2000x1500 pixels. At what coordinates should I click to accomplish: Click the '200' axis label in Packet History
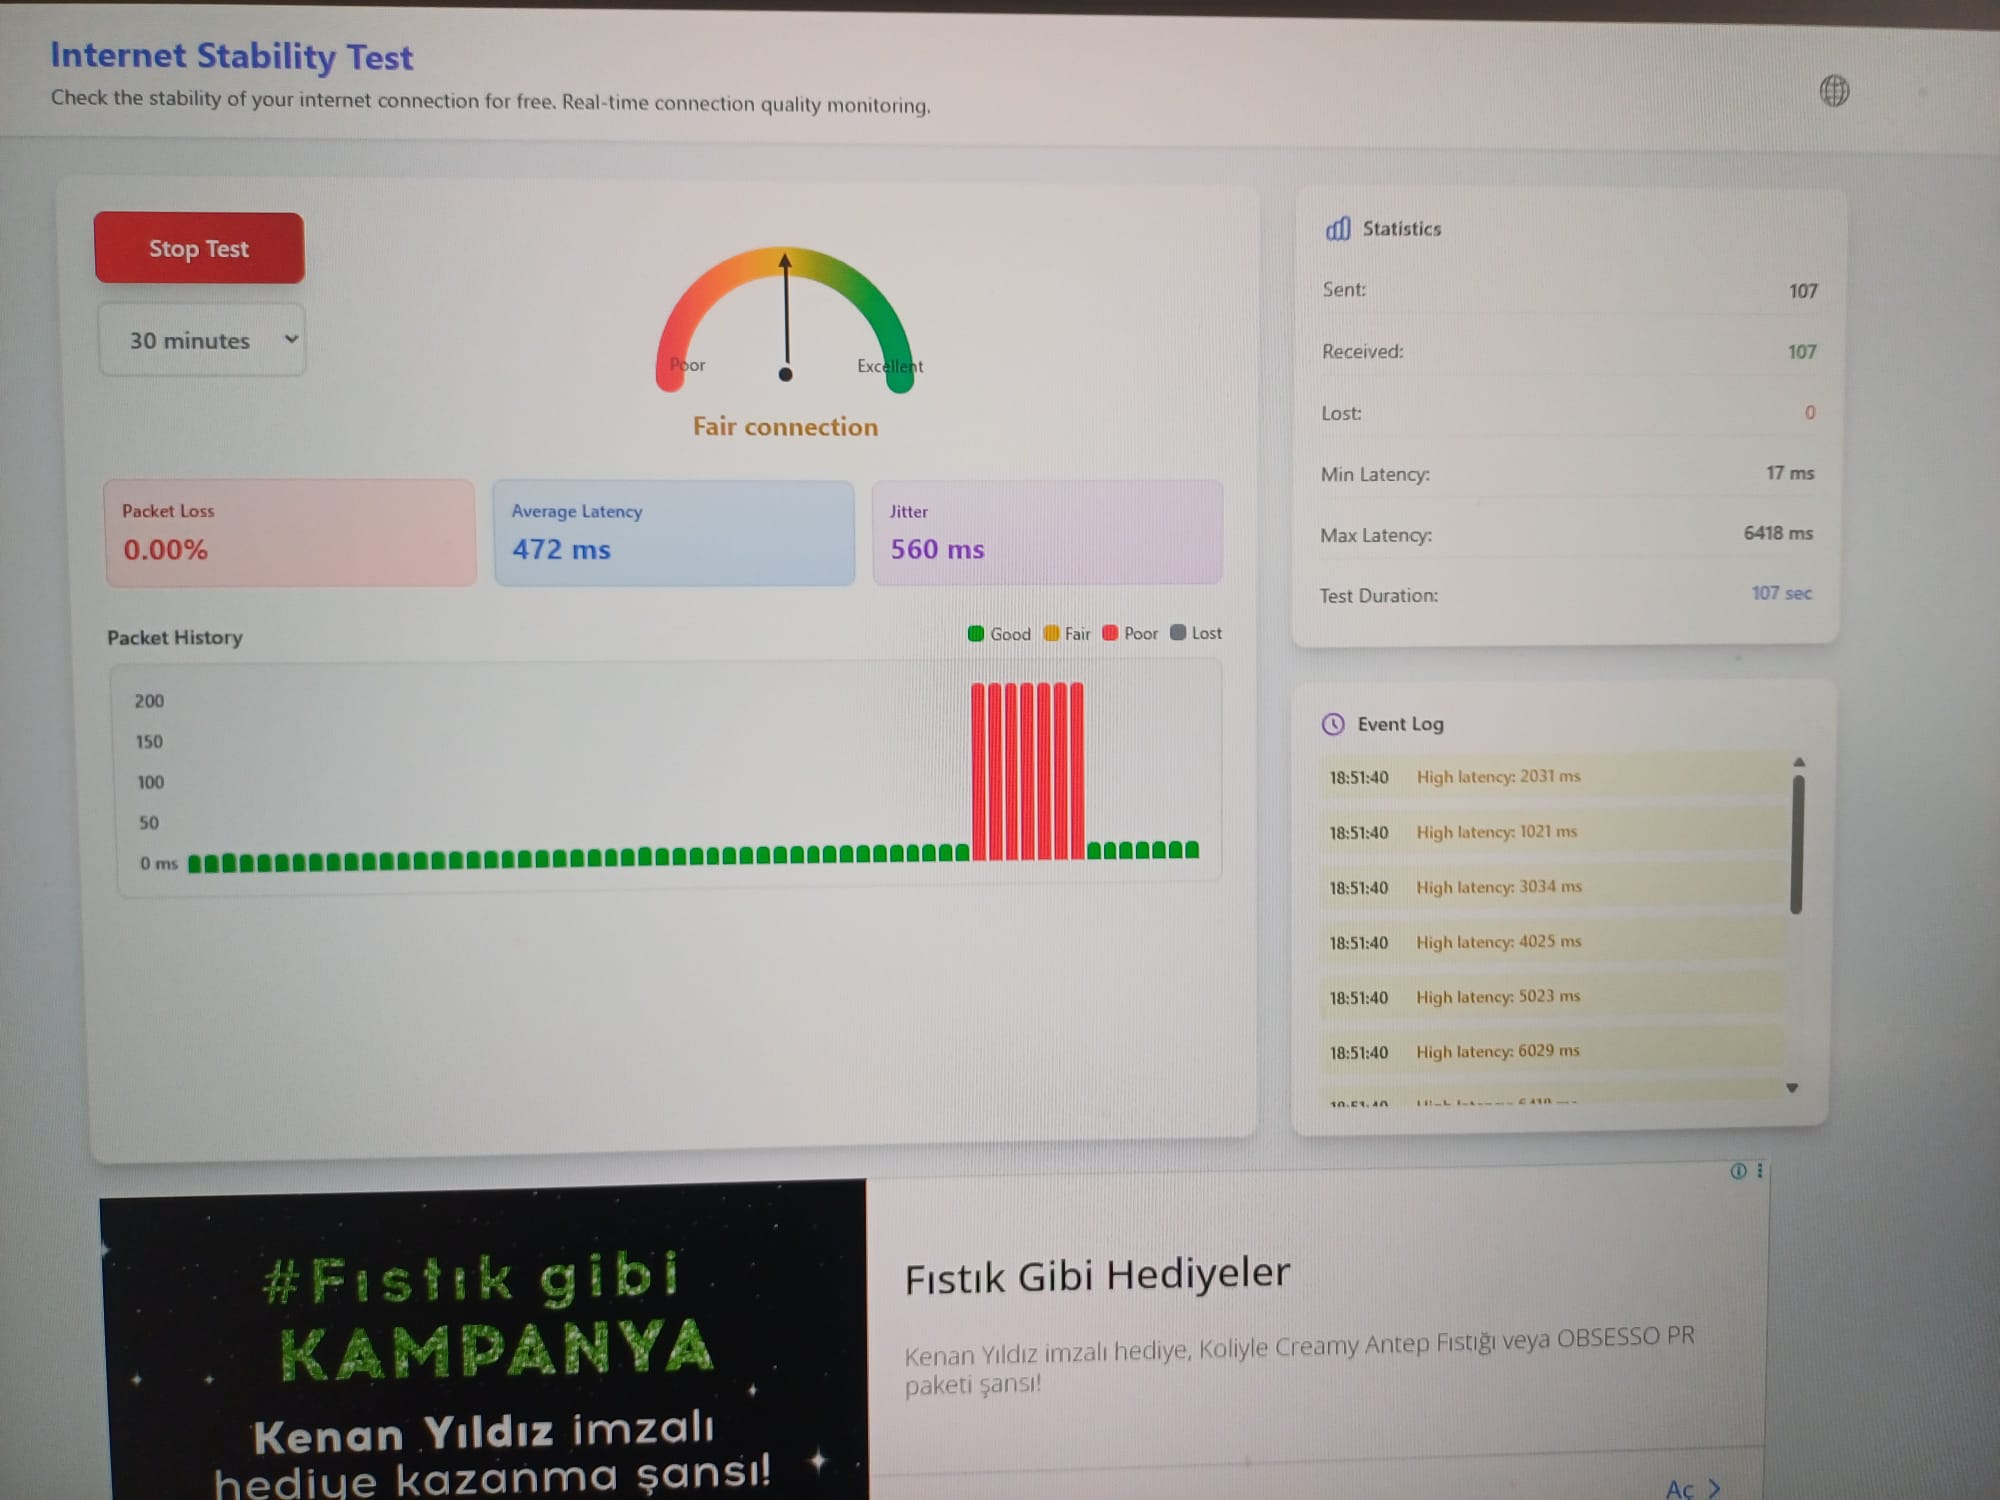tap(149, 701)
